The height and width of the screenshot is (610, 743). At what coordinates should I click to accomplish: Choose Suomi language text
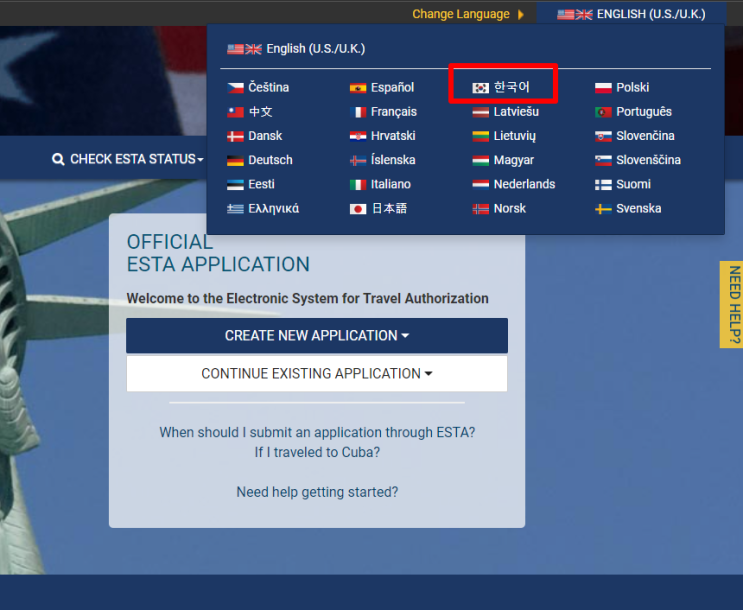[633, 184]
